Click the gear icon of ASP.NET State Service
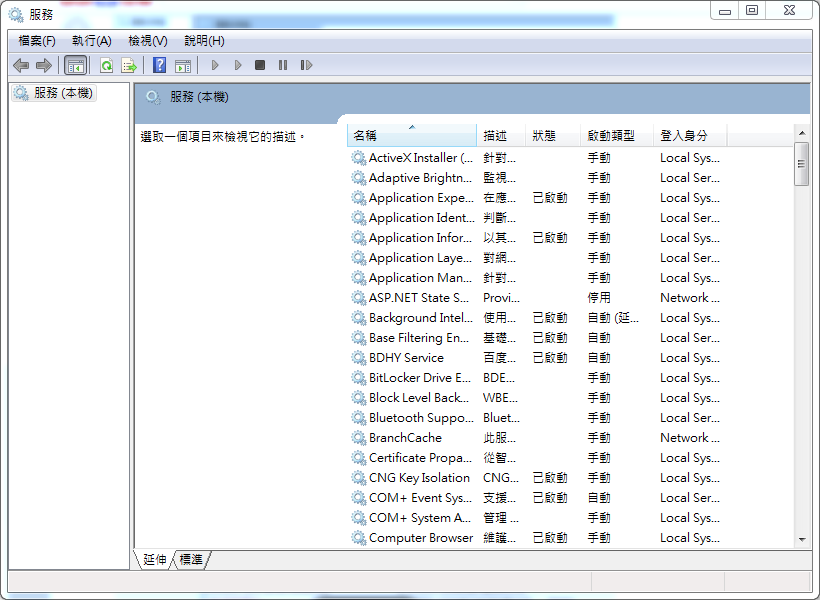The image size is (820, 600). coord(358,298)
